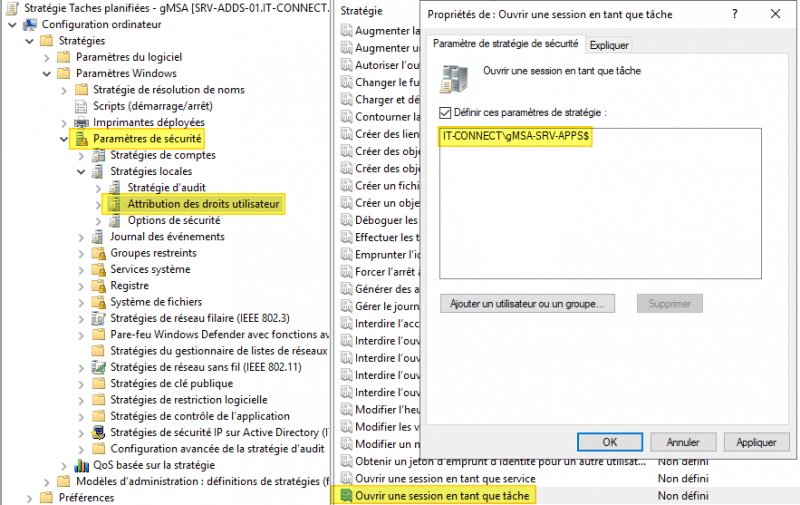Image resolution: width=800 pixels, height=505 pixels.
Task: Expand Stratégie de résolution de noms
Action: 64,90
